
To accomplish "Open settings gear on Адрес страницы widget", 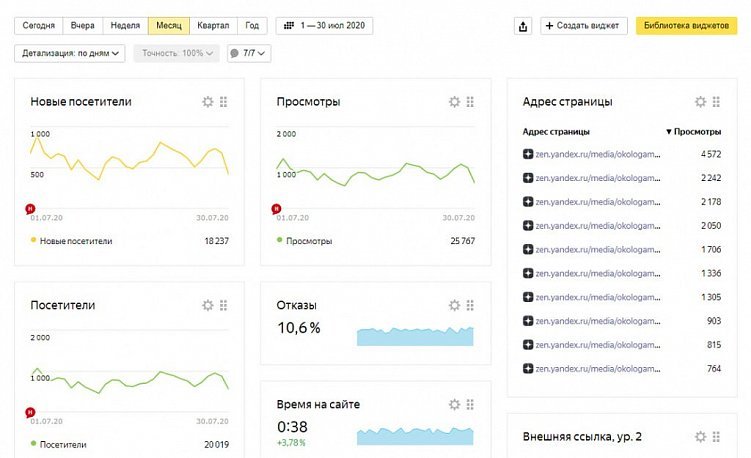I will tap(700, 102).
